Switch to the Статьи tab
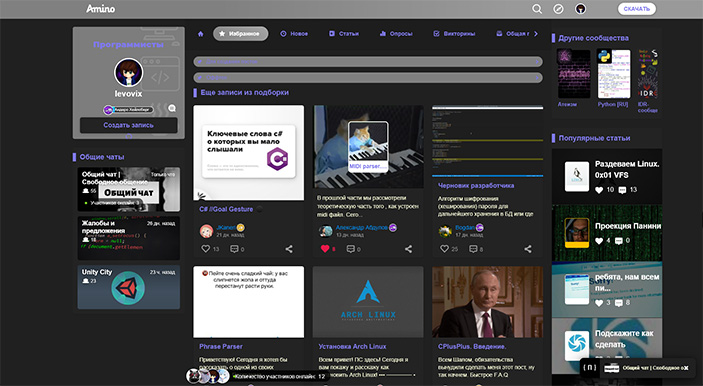 [344, 34]
